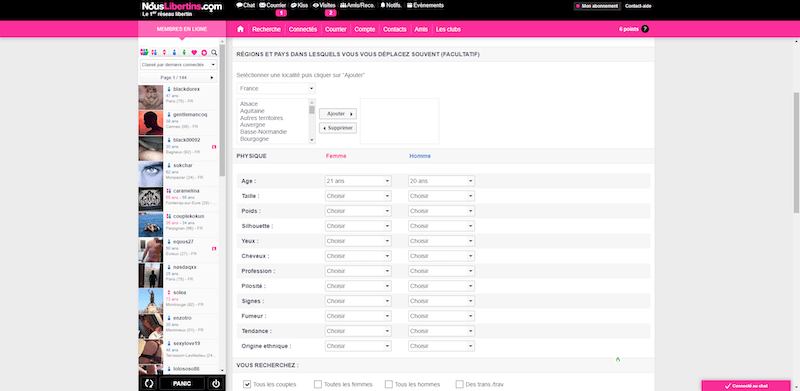Open the Homme Age dropdown
This screenshot has height=391, width=800.
coord(441,181)
